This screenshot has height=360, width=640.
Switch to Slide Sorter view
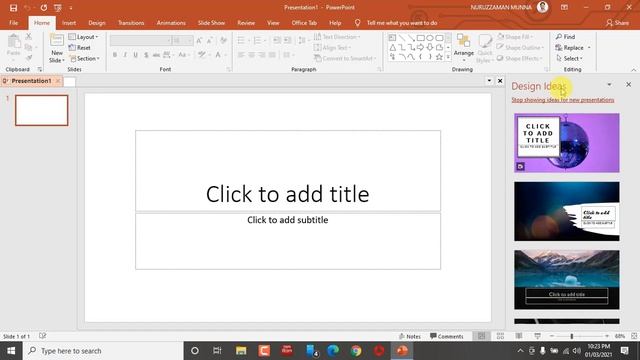500,336
